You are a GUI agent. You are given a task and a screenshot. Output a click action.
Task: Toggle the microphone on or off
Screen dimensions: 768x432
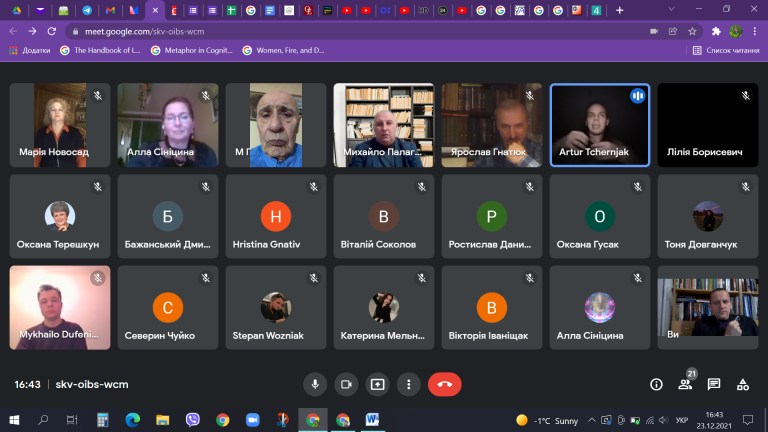(315, 384)
